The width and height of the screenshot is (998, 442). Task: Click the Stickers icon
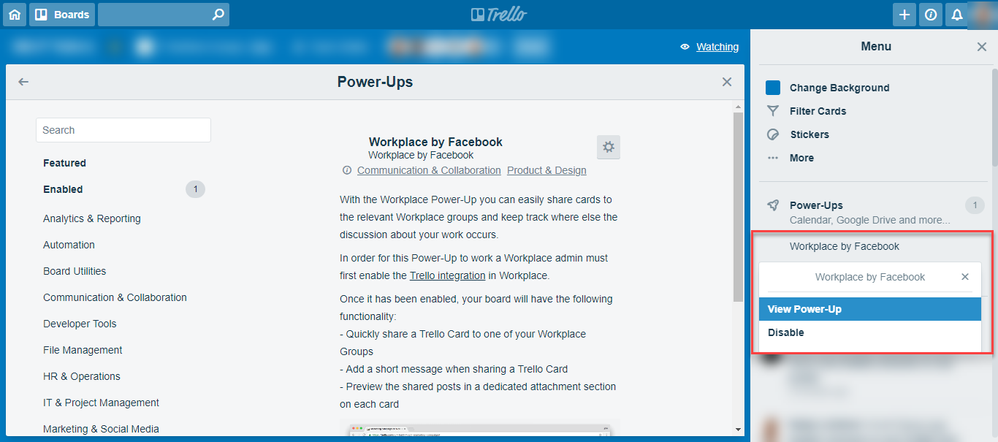pos(773,134)
